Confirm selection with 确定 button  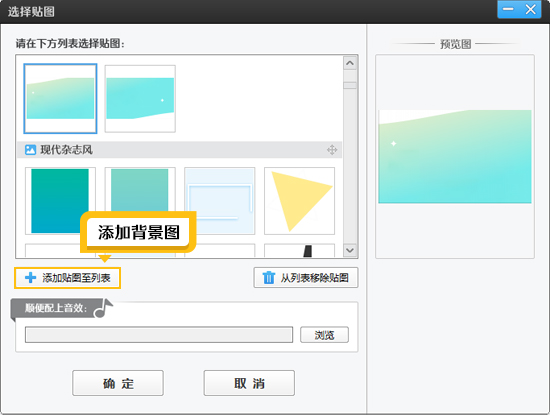(118, 383)
